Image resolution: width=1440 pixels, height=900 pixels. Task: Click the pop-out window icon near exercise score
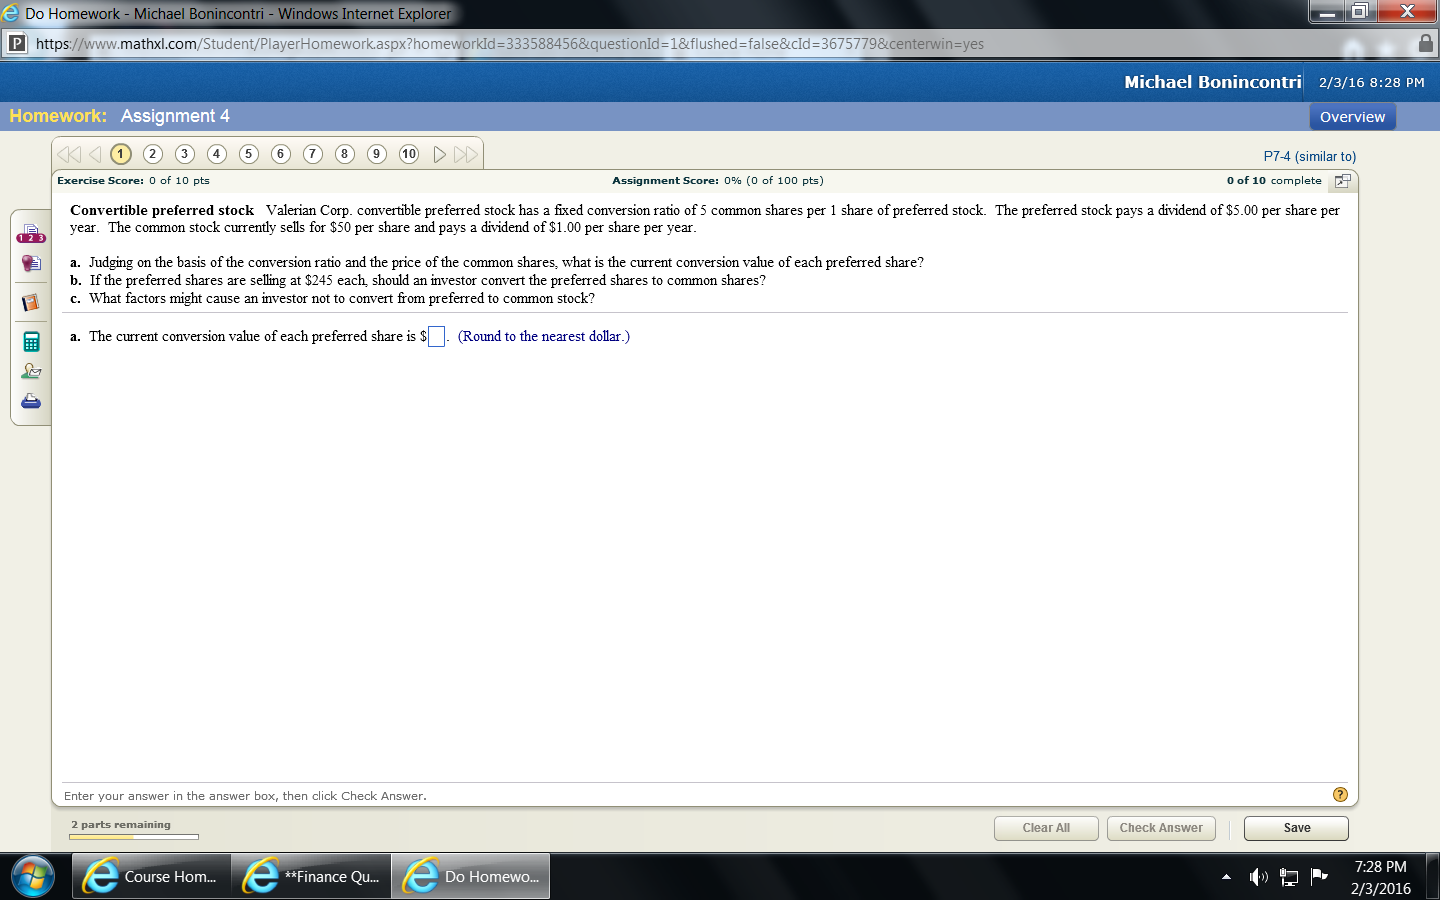click(x=1342, y=181)
